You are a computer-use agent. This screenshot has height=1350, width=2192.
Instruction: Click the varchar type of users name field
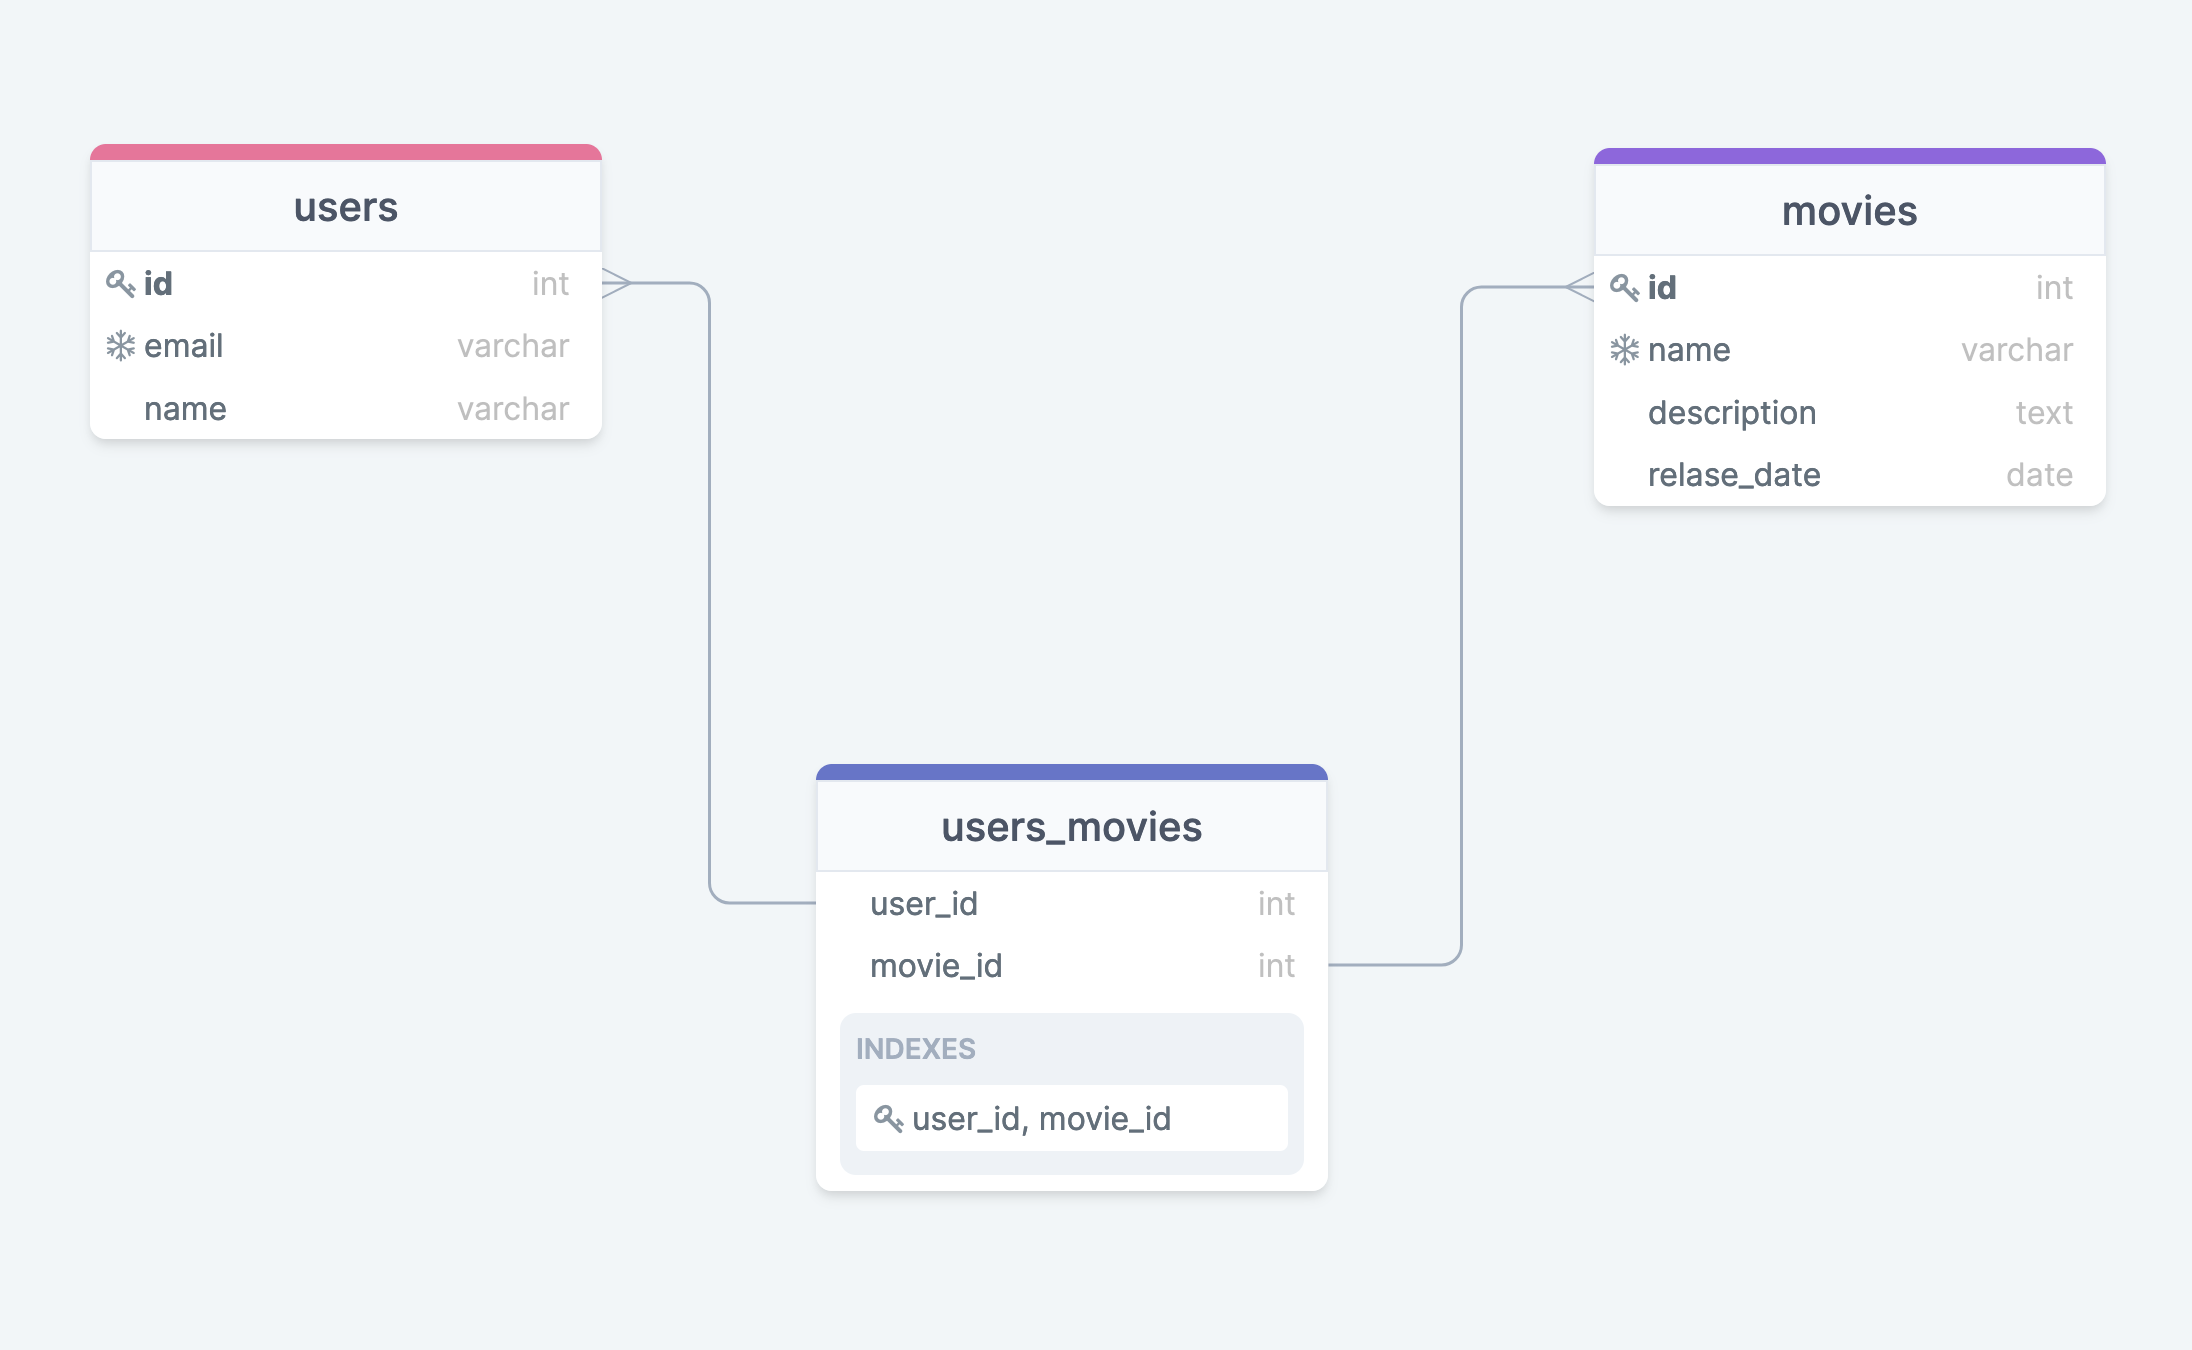coord(513,409)
